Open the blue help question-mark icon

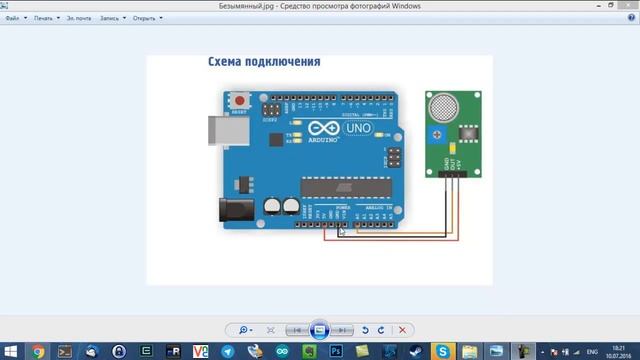(x=631, y=18)
